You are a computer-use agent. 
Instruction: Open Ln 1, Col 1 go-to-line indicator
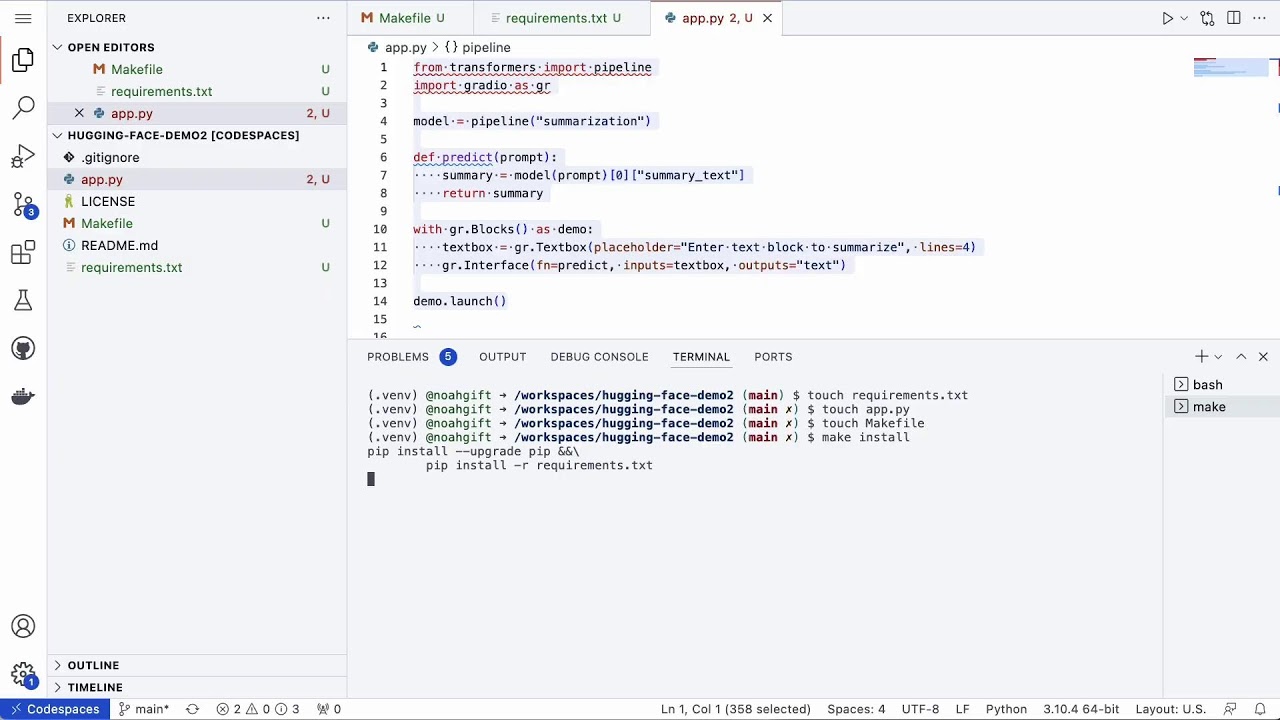point(735,709)
